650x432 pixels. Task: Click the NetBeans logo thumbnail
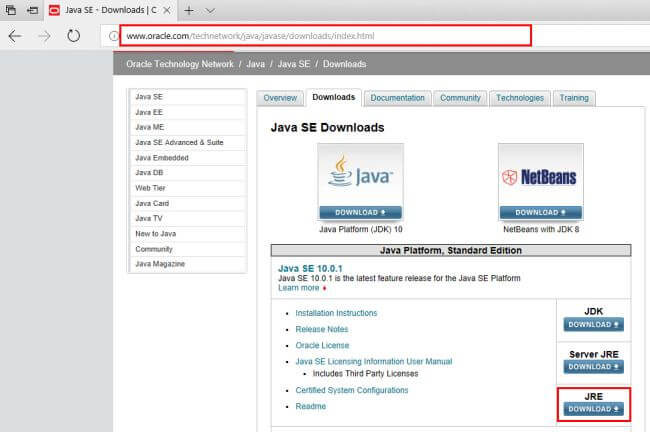[x=541, y=177]
